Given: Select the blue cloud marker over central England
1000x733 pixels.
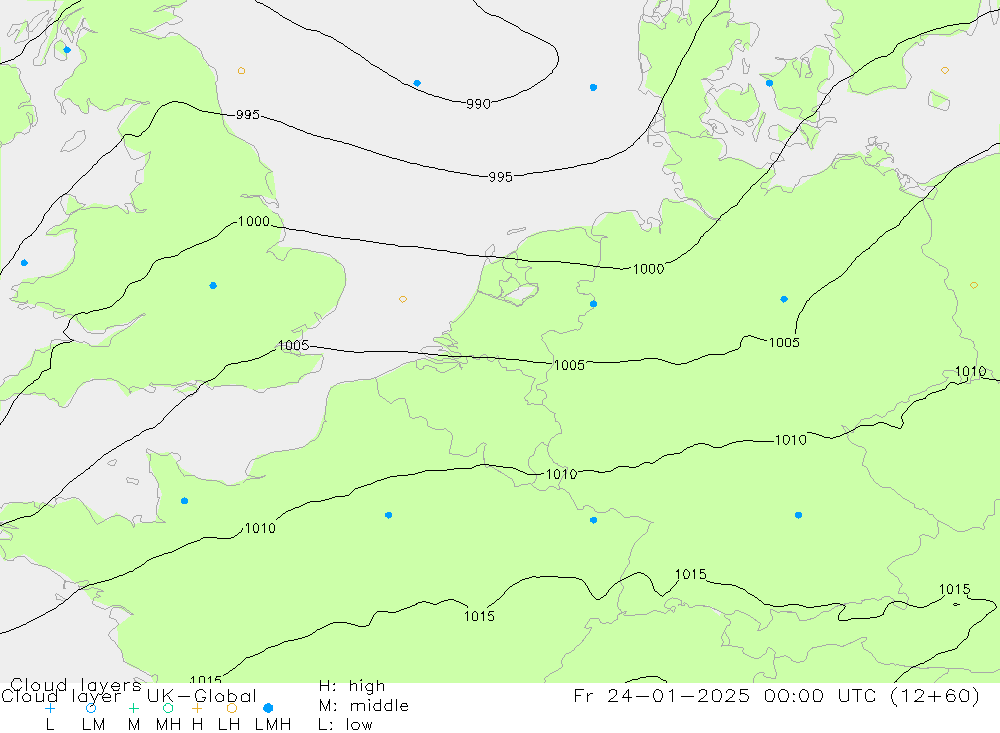Looking at the screenshot, I should [x=213, y=285].
